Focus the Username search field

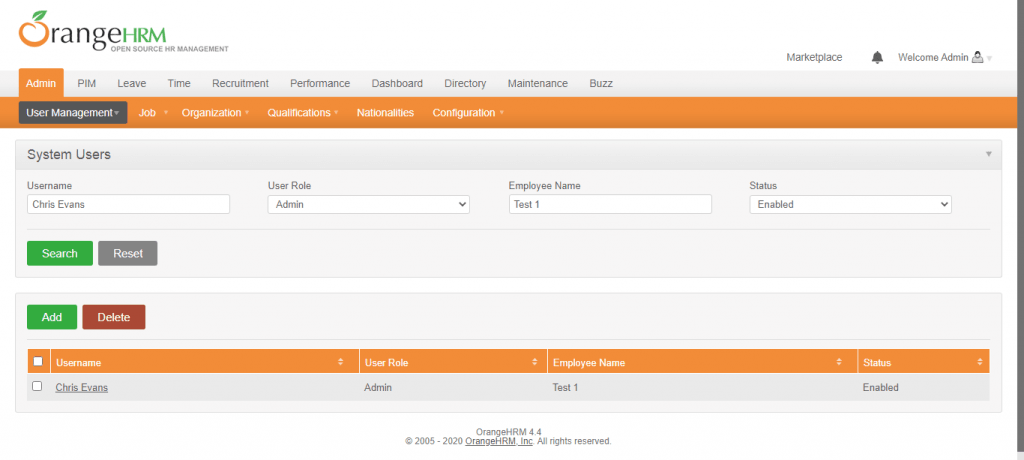pos(129,205)
